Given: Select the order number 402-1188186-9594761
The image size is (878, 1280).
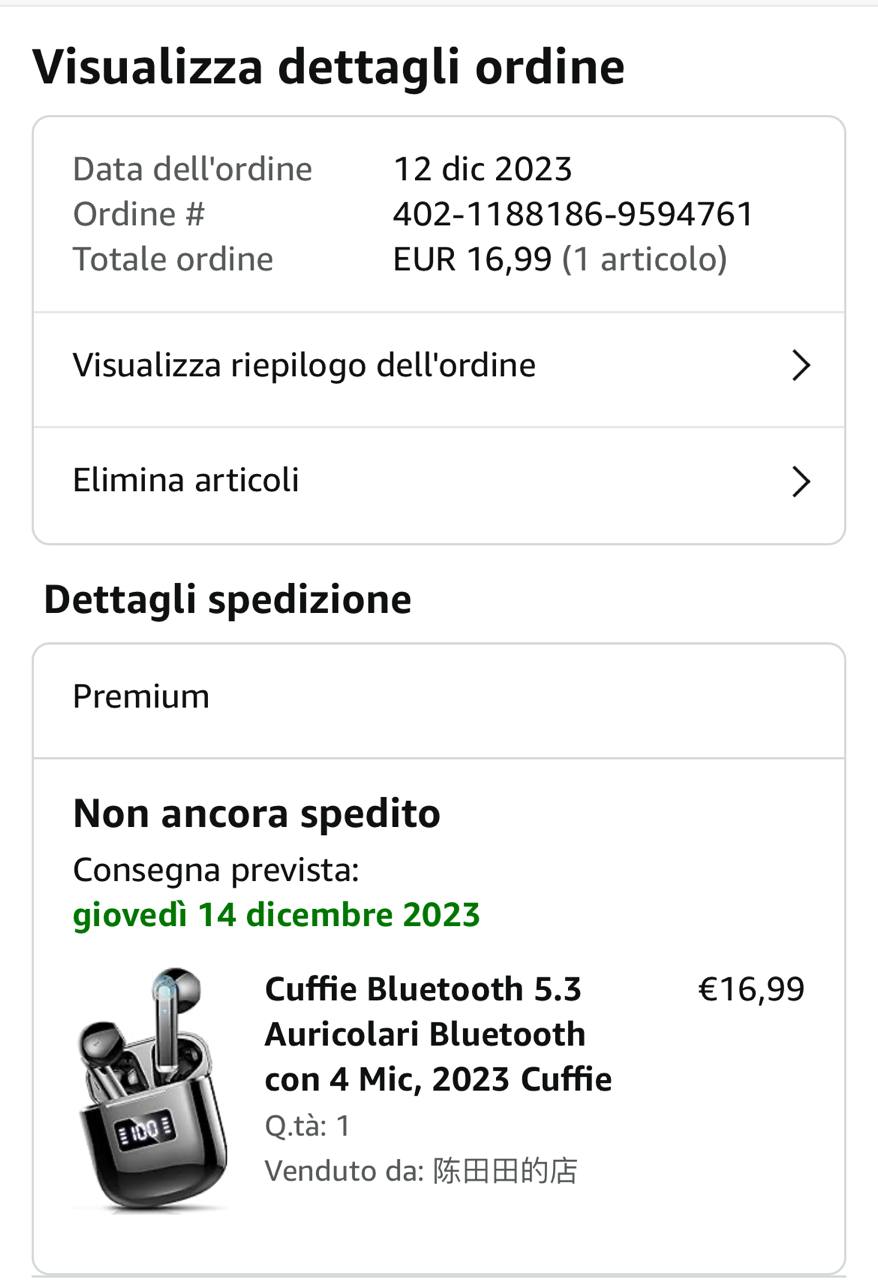Looking at the screenshot, I should [573, 214].
